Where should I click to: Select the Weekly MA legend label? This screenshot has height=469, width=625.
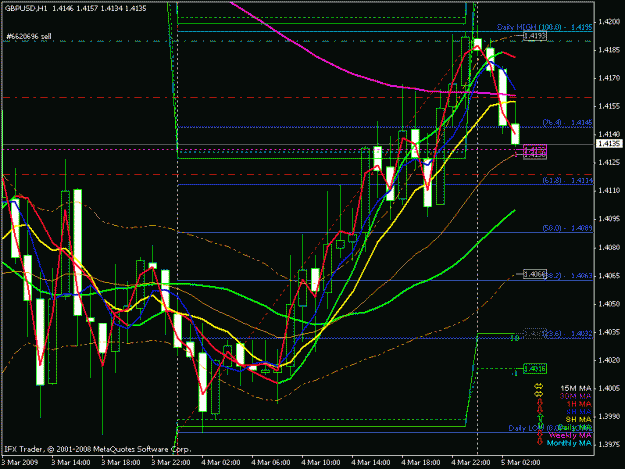(570, 436)
